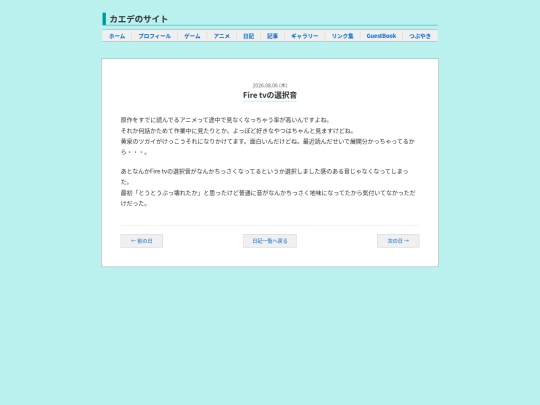Screen dimensions: 540x405
Task: Click the paragraph starting 原作をすでに読んでる
Action: click(225, 120)
